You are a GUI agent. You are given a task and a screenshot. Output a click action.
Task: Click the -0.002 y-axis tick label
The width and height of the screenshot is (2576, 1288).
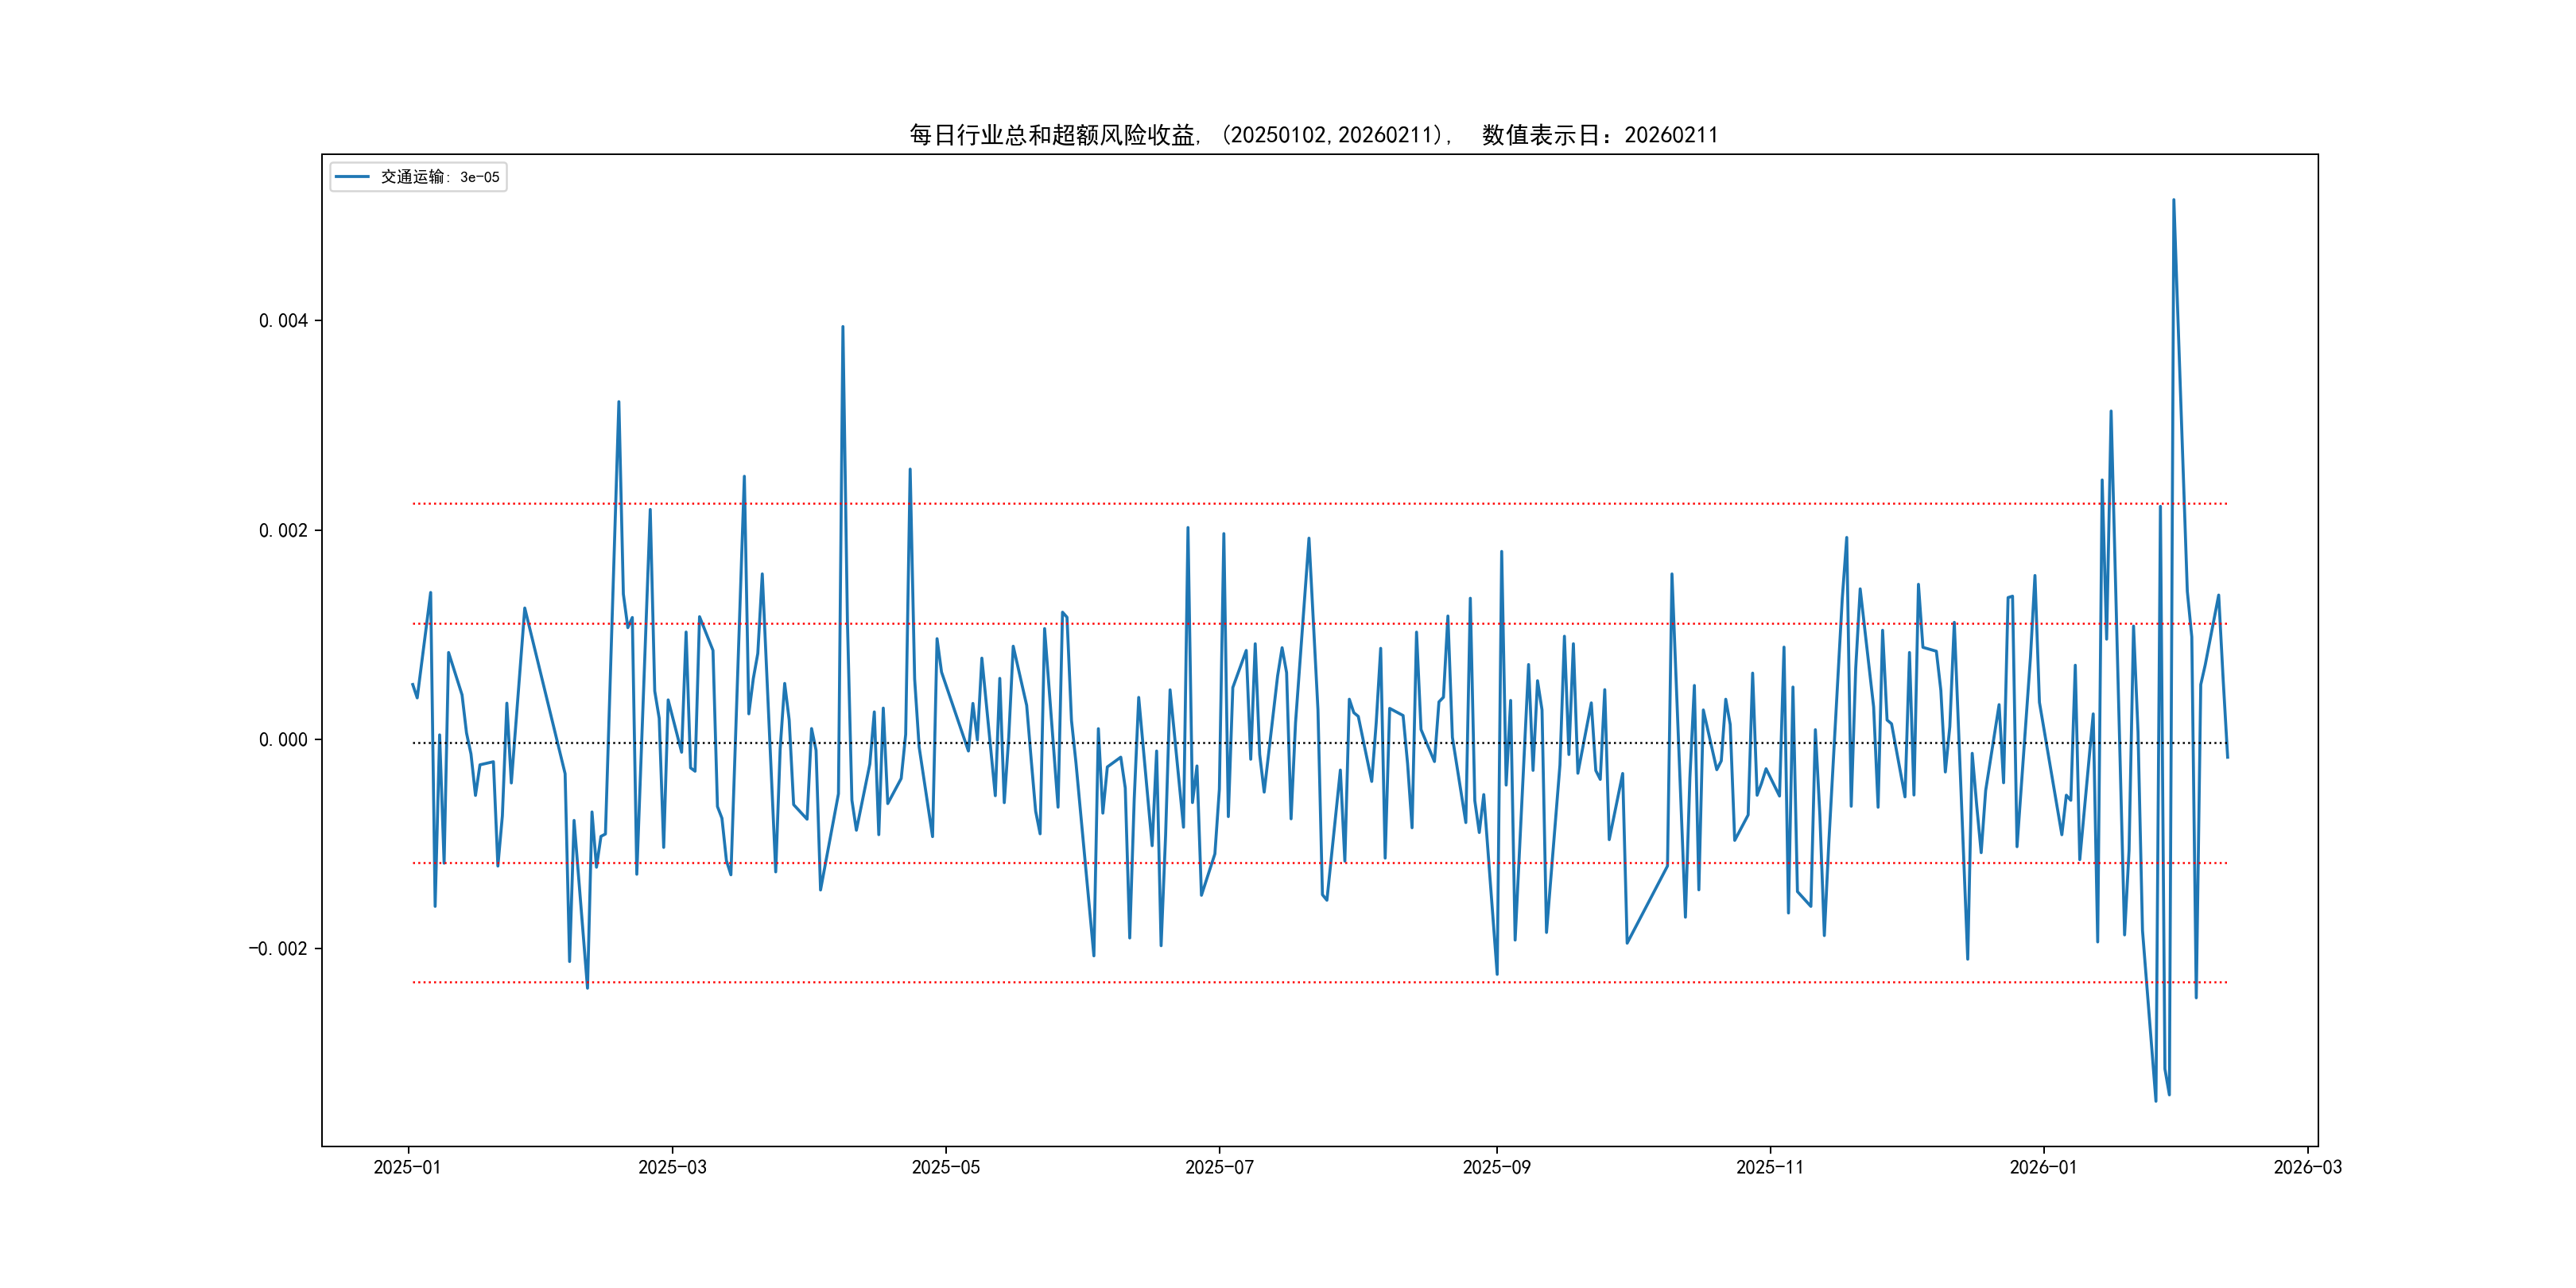point(278,949)
